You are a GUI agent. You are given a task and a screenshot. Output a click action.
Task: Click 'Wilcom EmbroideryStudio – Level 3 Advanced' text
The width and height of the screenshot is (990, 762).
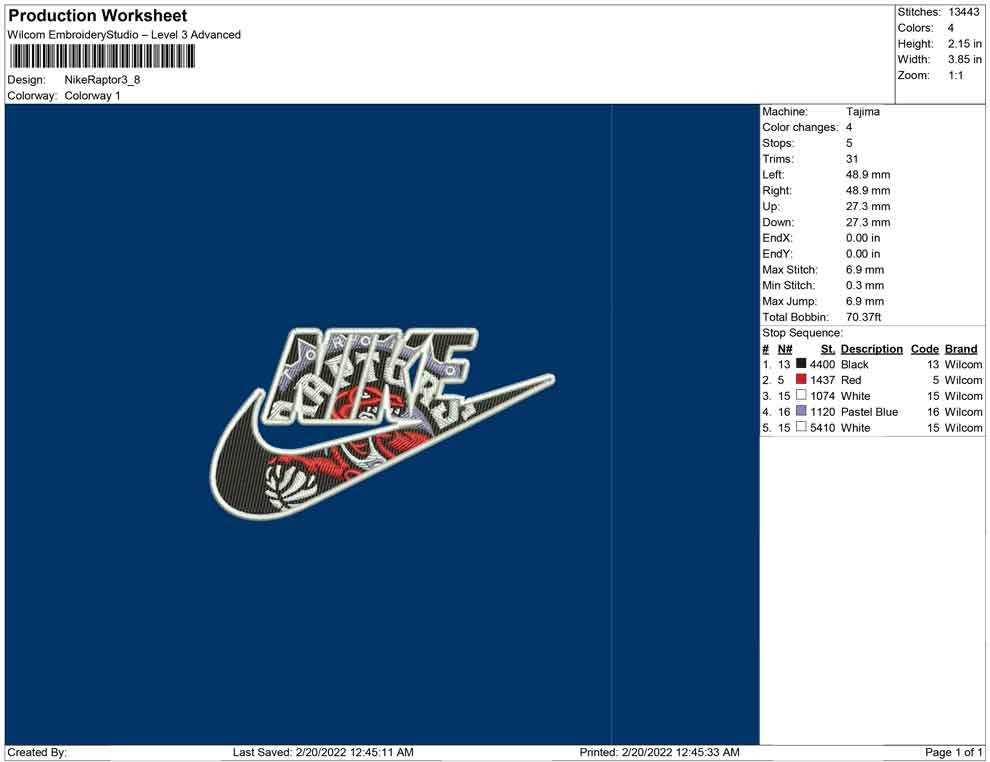tap(124, 35)
